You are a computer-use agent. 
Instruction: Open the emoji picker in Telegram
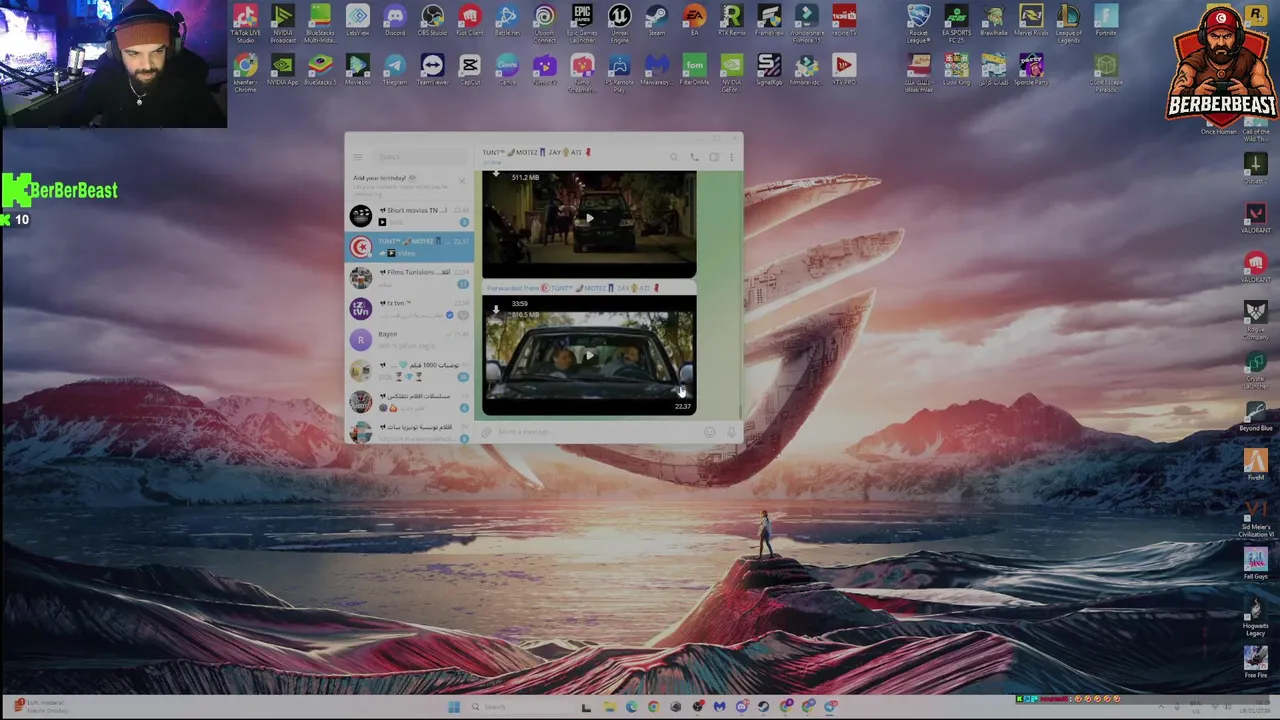pyautogui.click(x=709, y=432)
